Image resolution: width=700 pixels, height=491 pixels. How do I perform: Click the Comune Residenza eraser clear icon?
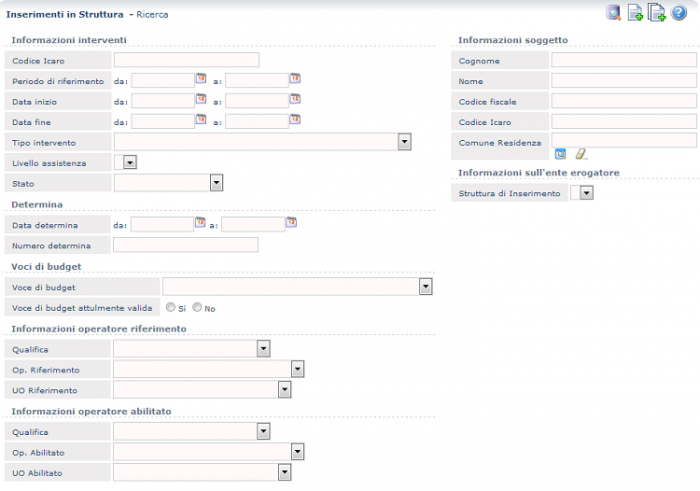(x=581, y=154)
